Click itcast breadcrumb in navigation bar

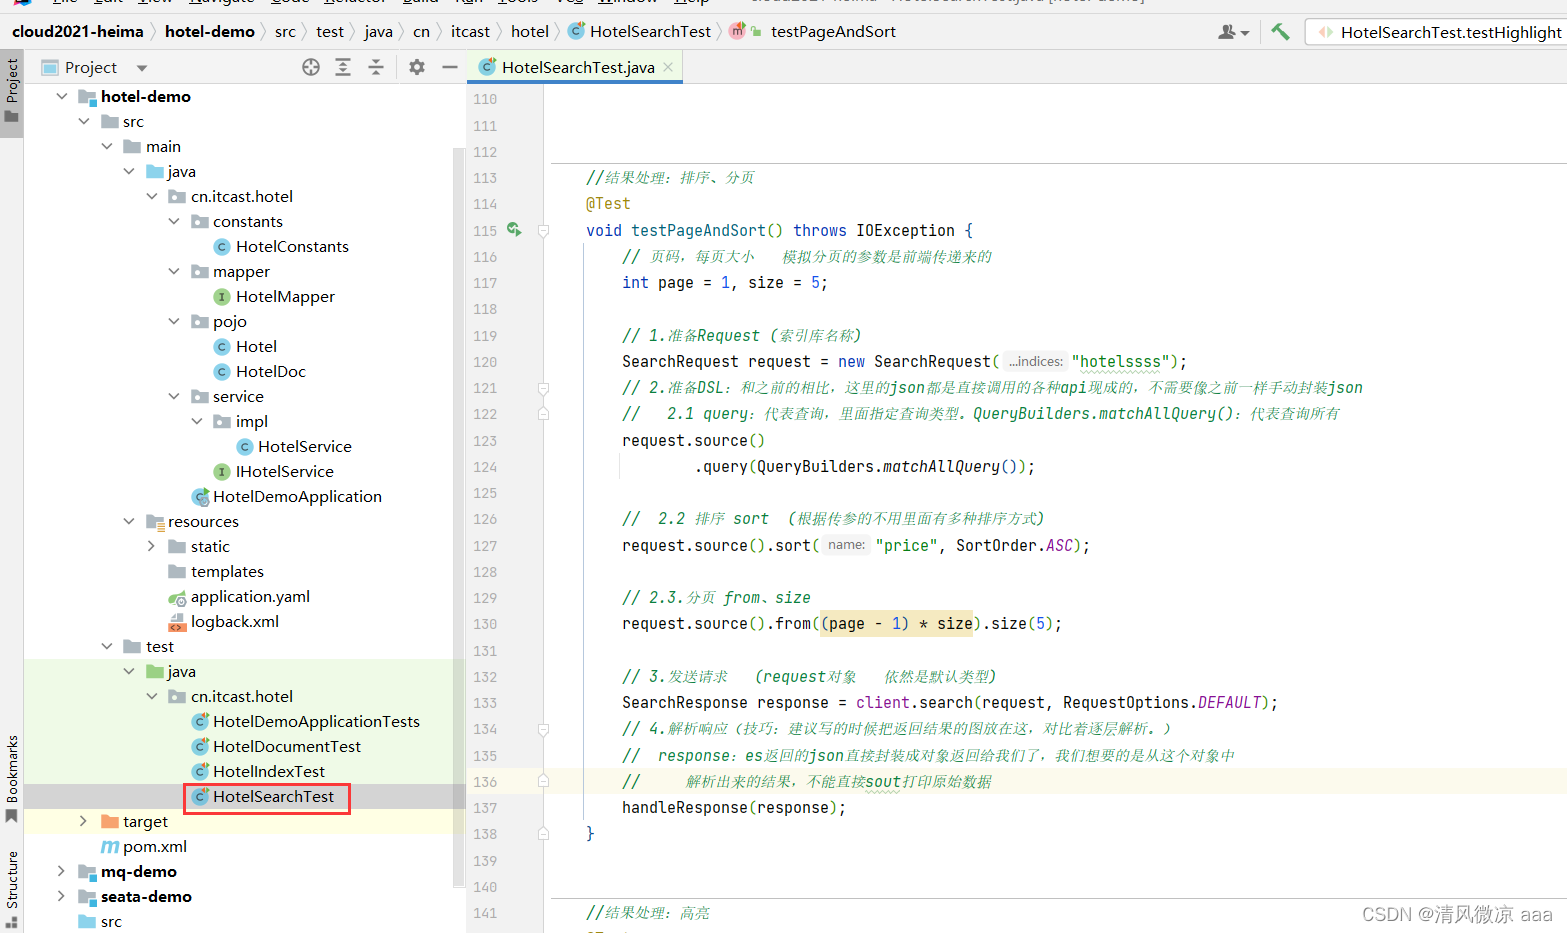pyautogui.click(x=470, y=31)
